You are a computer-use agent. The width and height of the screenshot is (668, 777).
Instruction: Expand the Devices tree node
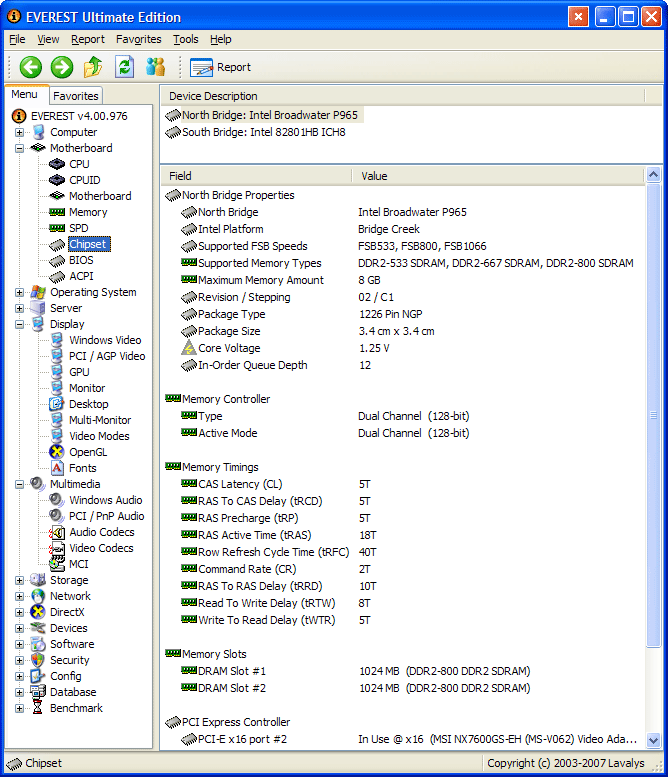pyautogui.click(x=19, y=628)
